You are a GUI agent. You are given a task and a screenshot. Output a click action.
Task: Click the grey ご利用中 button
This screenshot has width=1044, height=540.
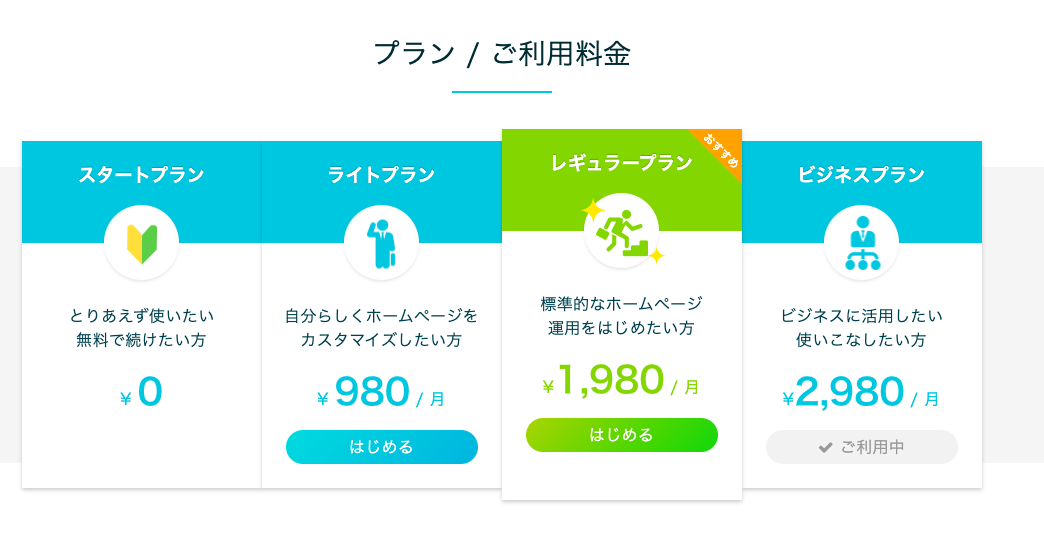[862, 447]
